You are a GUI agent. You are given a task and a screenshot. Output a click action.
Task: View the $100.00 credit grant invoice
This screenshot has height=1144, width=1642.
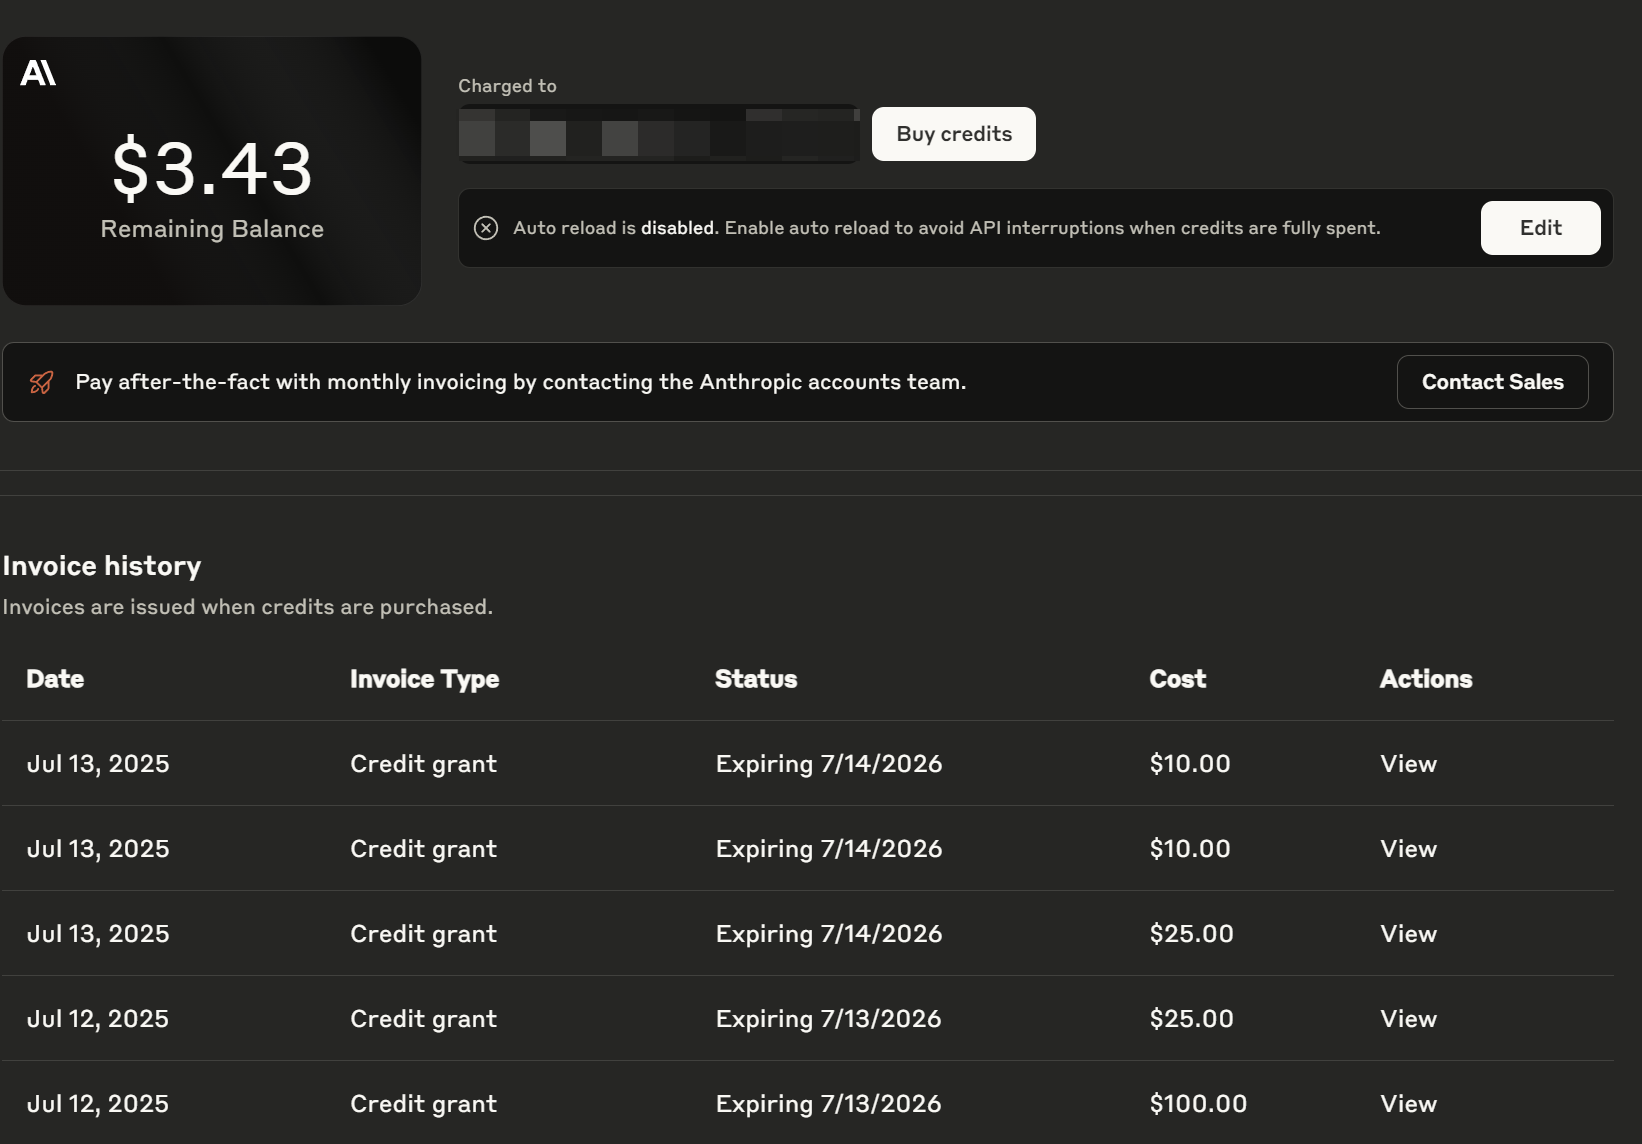(x=1408, y=1104)
